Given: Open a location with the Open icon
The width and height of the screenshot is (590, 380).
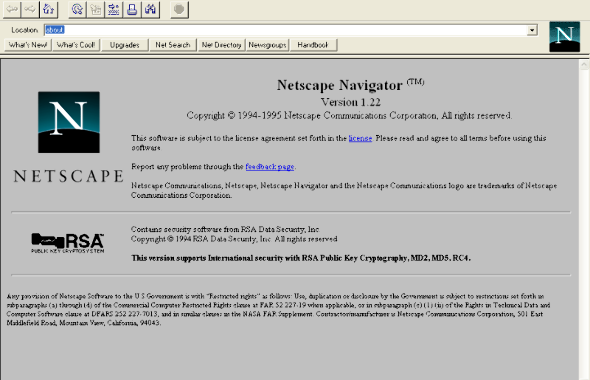Looking at the screenshot, I should pyautogui.click(x=114, y=9).
